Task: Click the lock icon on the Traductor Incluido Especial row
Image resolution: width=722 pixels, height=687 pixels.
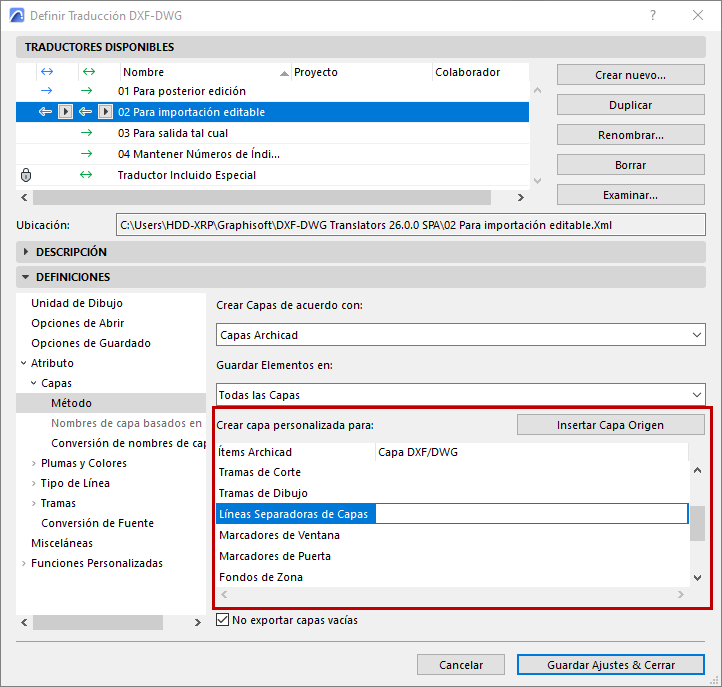Action: [x=26, y=175]
